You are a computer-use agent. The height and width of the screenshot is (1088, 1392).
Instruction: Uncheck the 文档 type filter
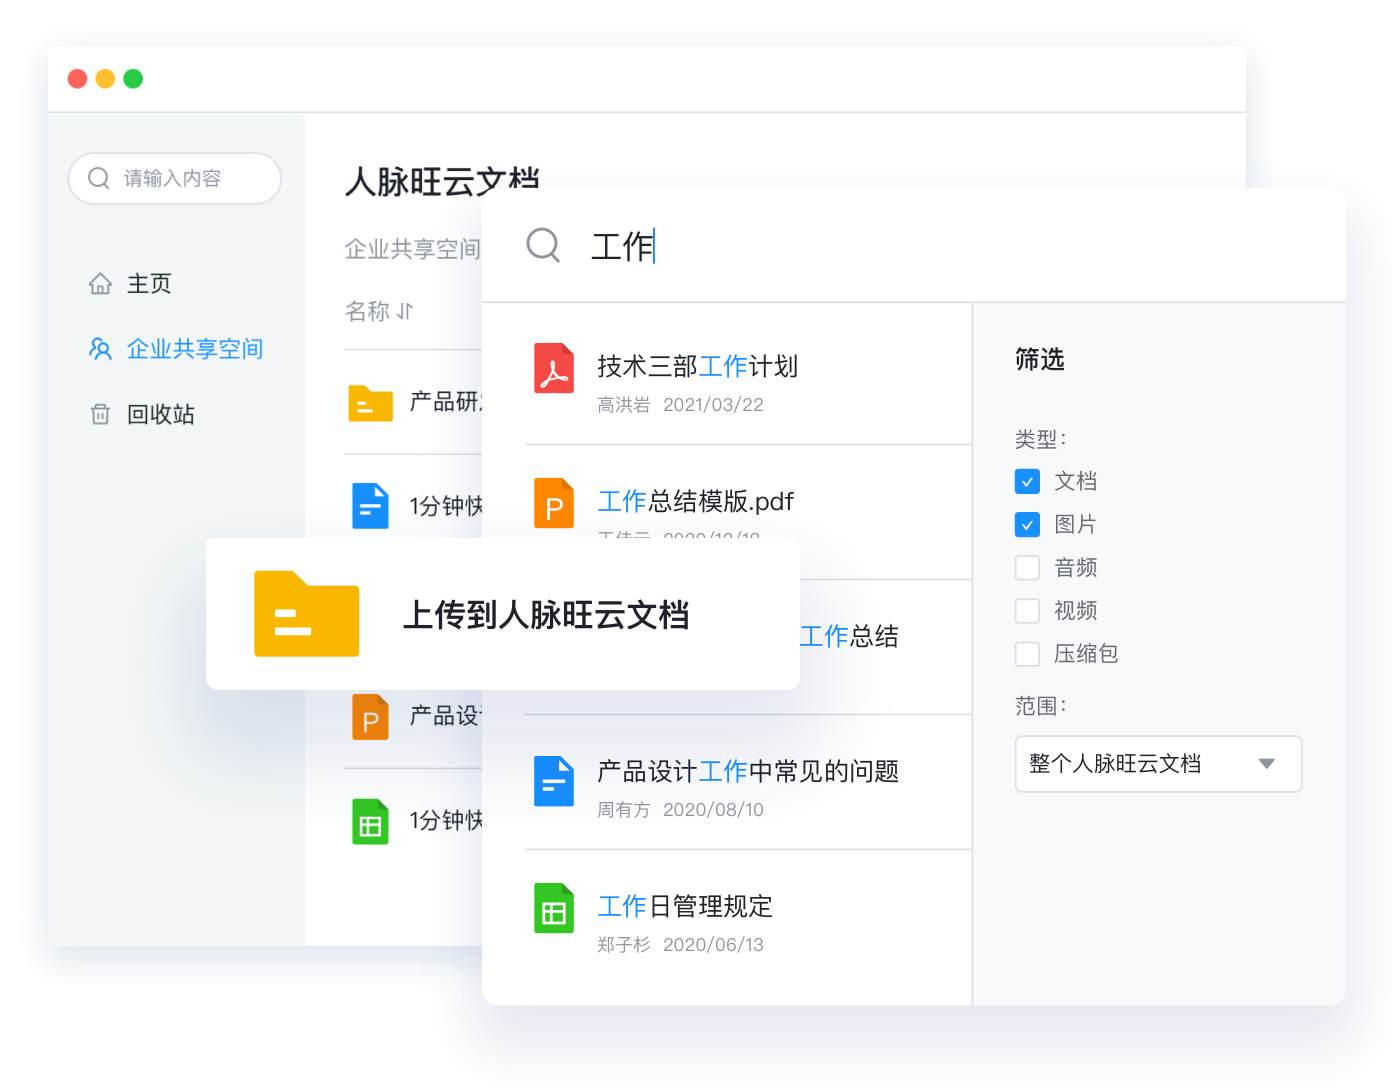1027,481
